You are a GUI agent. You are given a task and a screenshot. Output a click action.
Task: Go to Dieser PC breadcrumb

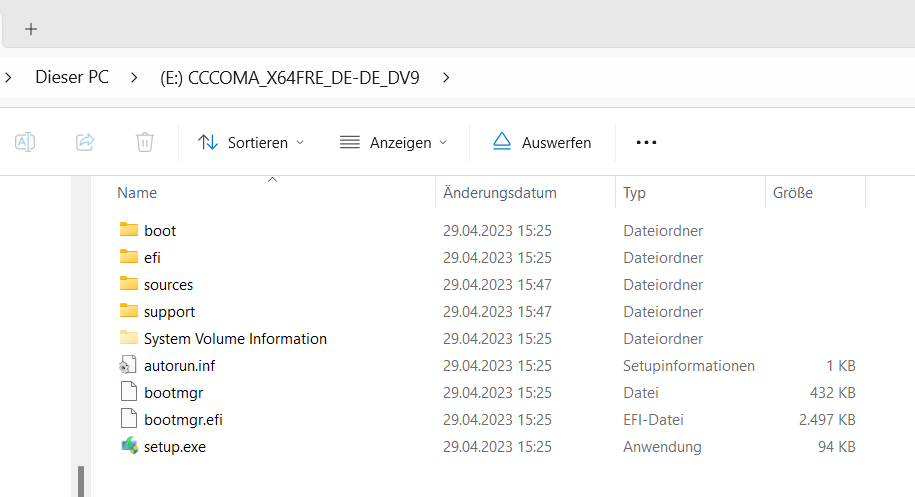click(72, 78)
